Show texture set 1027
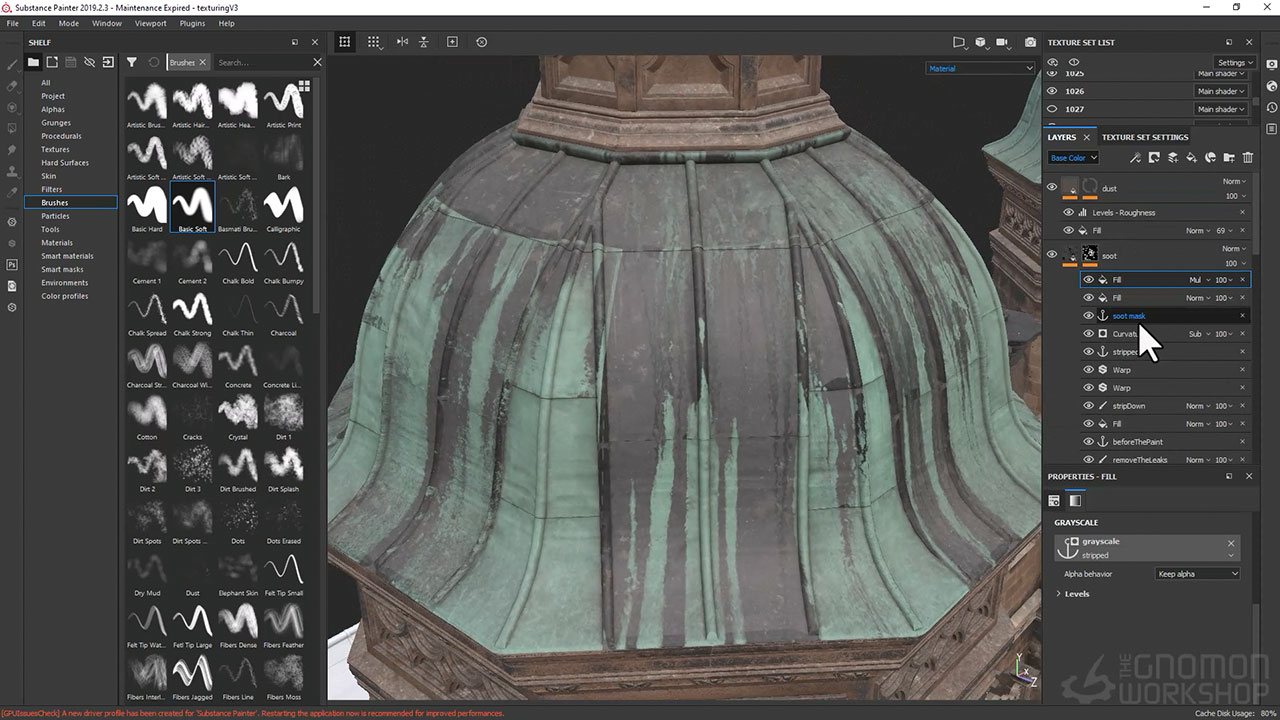The image size is (1280, 720). point(1051,109)
